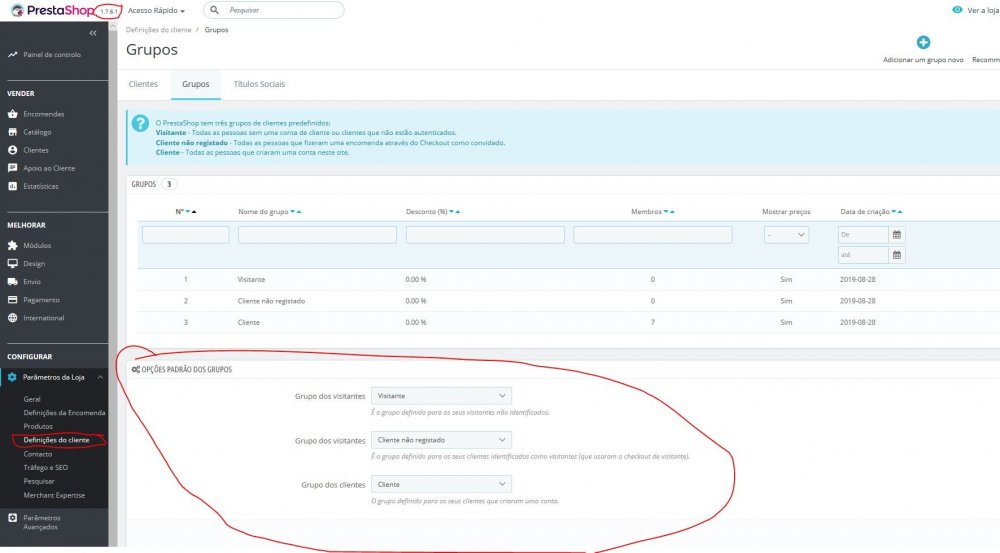Sort Data de criação column ascending
1000x553 pixels.
coord(900,212)
